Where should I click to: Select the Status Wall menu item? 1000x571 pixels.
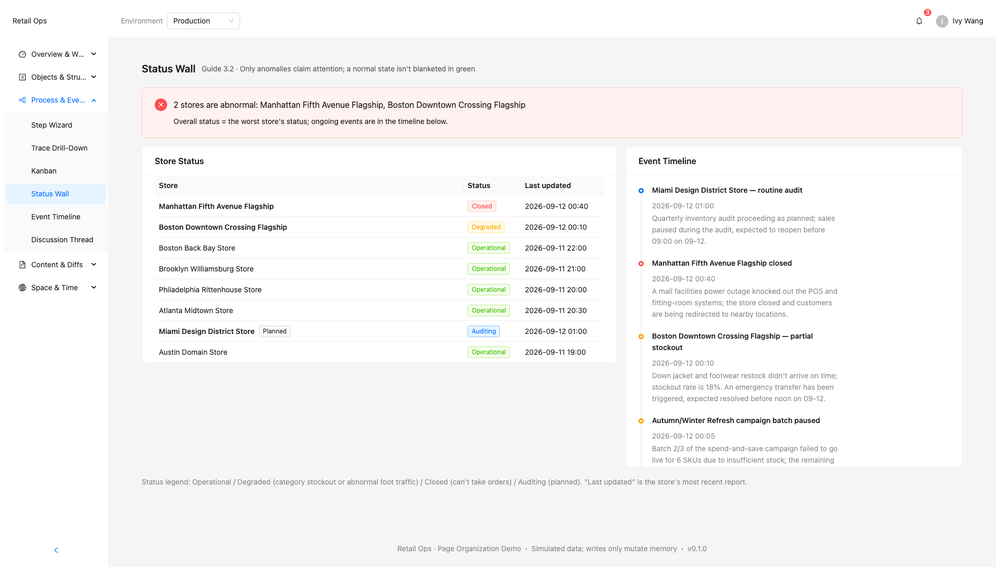(56, 194)
